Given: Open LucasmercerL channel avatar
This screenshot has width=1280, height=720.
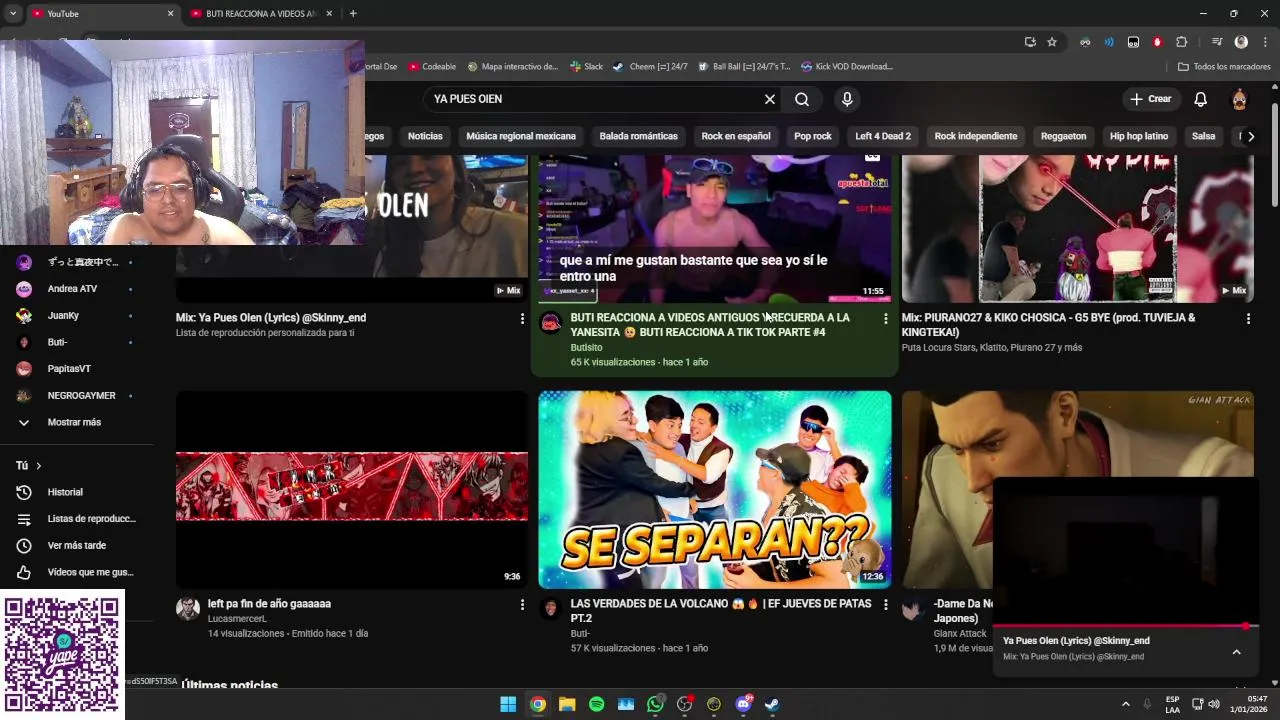Looking at the screenshot, I should (188, 608).
